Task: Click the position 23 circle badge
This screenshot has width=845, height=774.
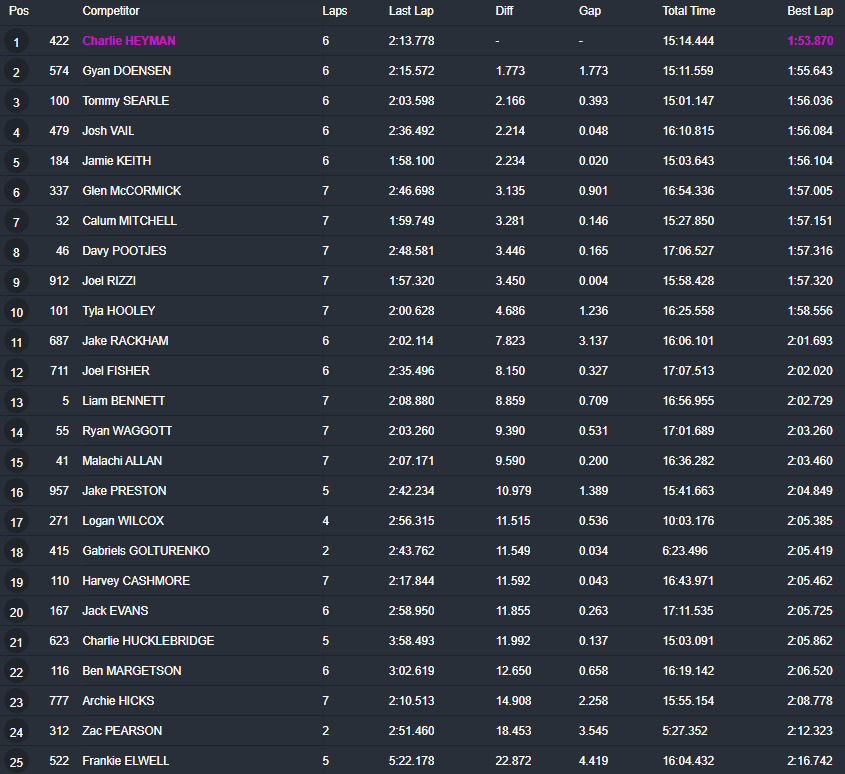Action: coord(16,702)
